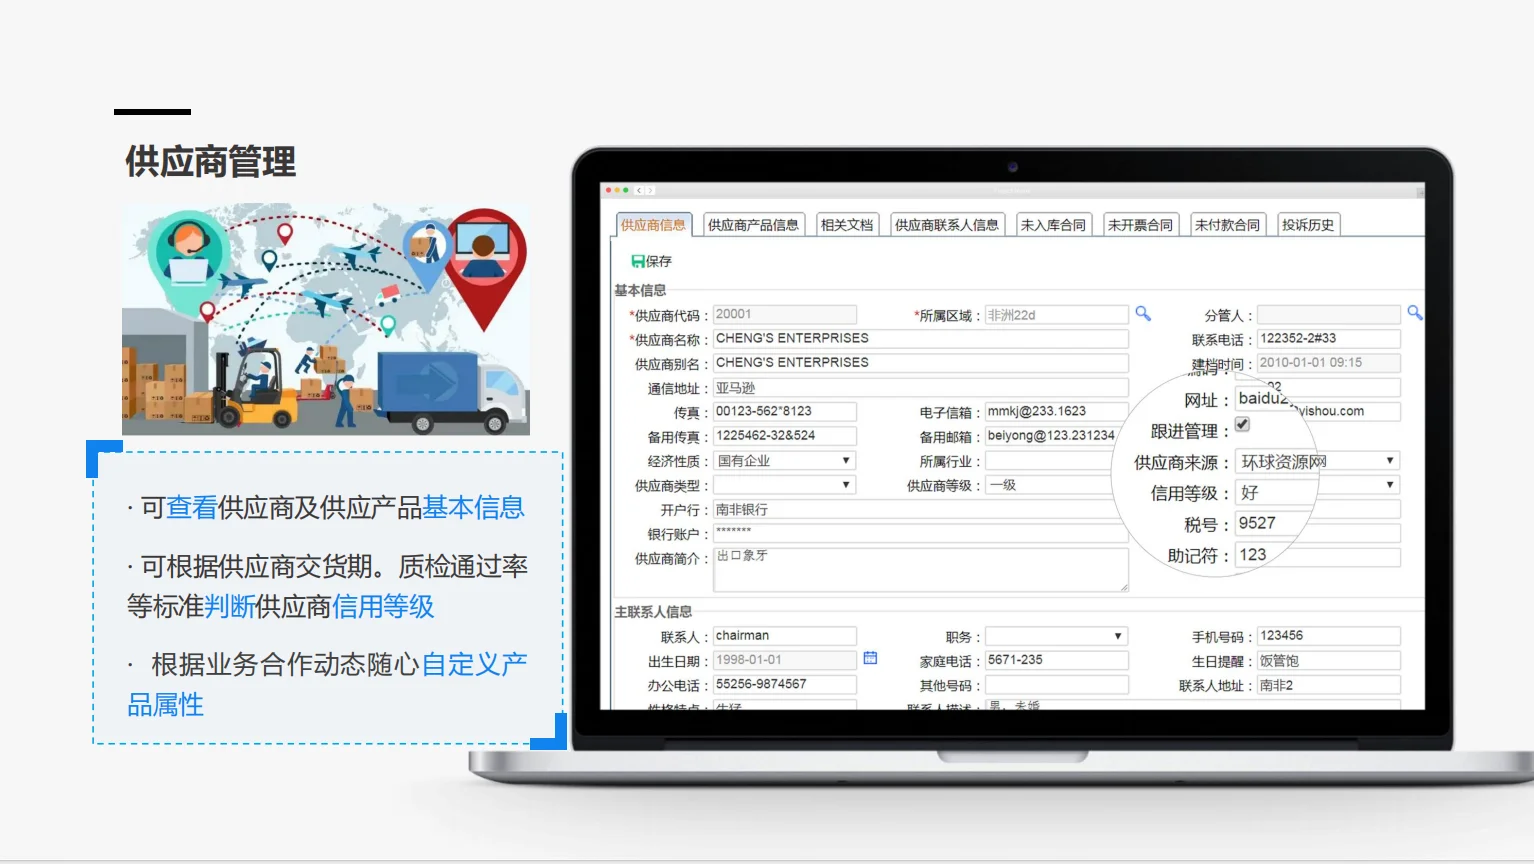The height and width of the screenshot is (864, 1534).
Task: Click the green Save (保存) icon
Action: (x=637, y=261)
